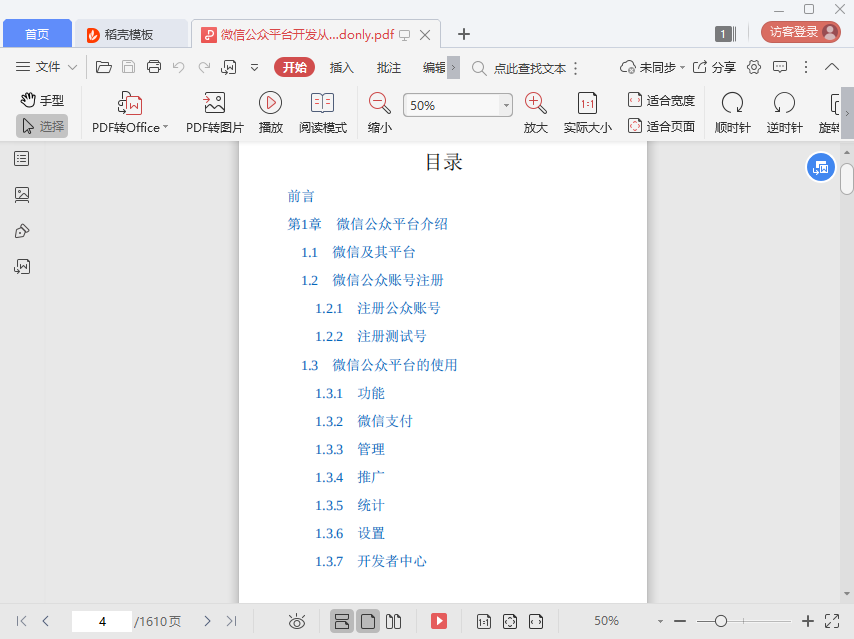Add a new tab with plus
Screen dimensions: 854x639
463,34
